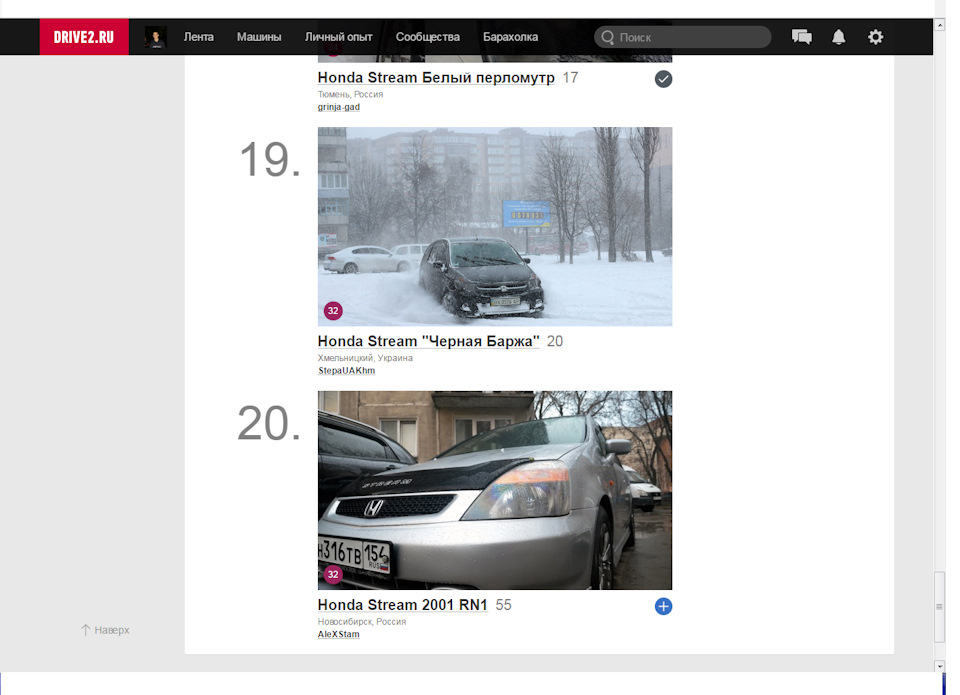
Task: Click the 32 badge on black Honda photo
Action: pyautogui.click(x=333, y=310)
